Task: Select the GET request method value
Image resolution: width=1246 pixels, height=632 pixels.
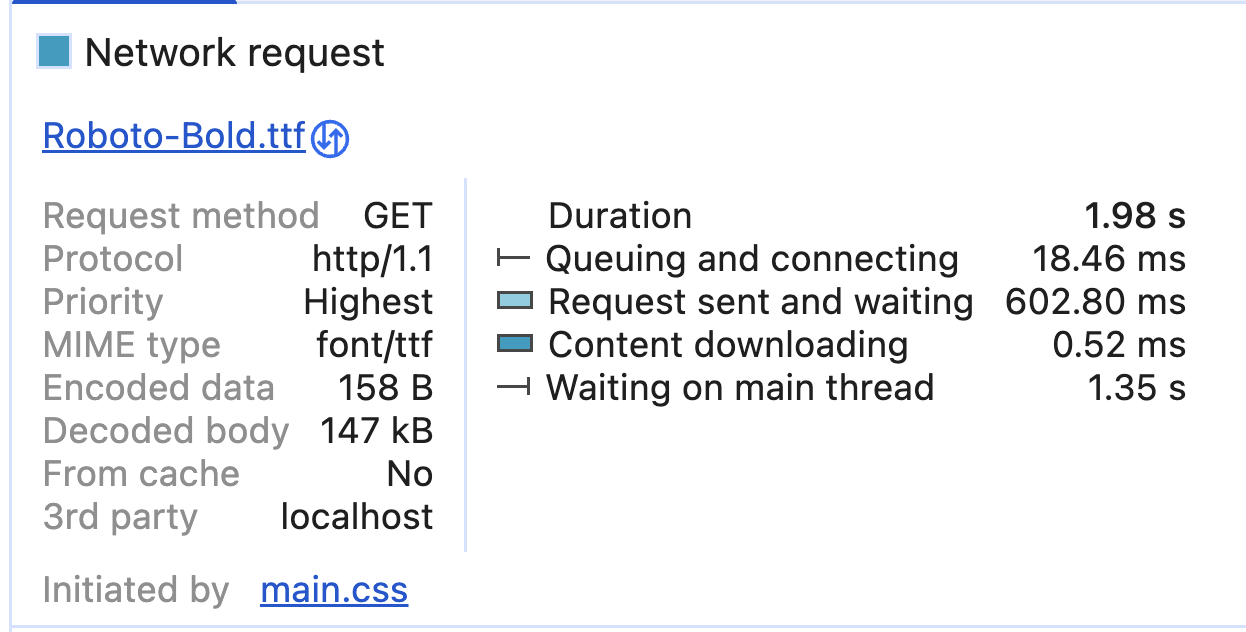Action: [x=397, y=216]
